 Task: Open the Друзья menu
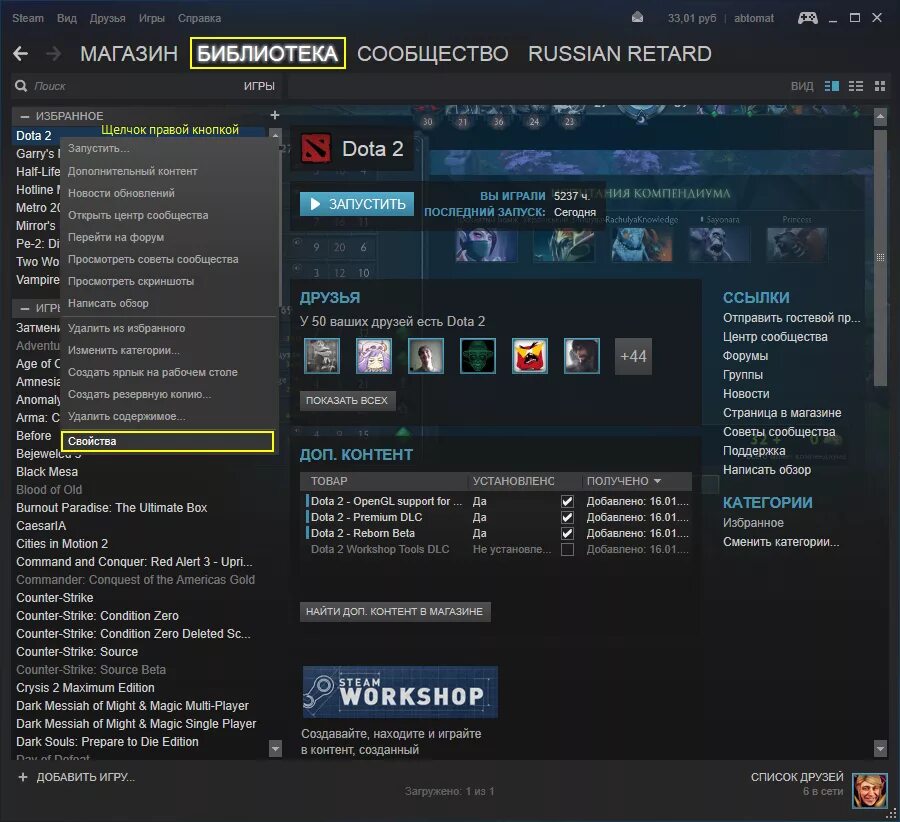[107, 18]
